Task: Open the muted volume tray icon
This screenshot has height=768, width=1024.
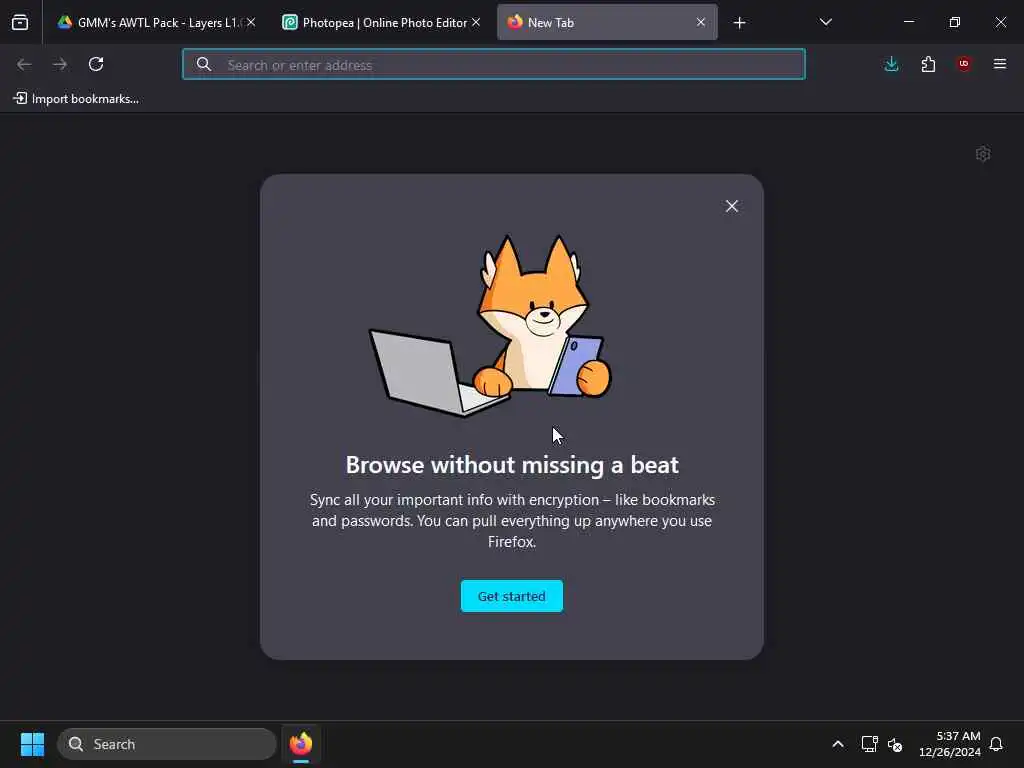Action: pos(895,744)
